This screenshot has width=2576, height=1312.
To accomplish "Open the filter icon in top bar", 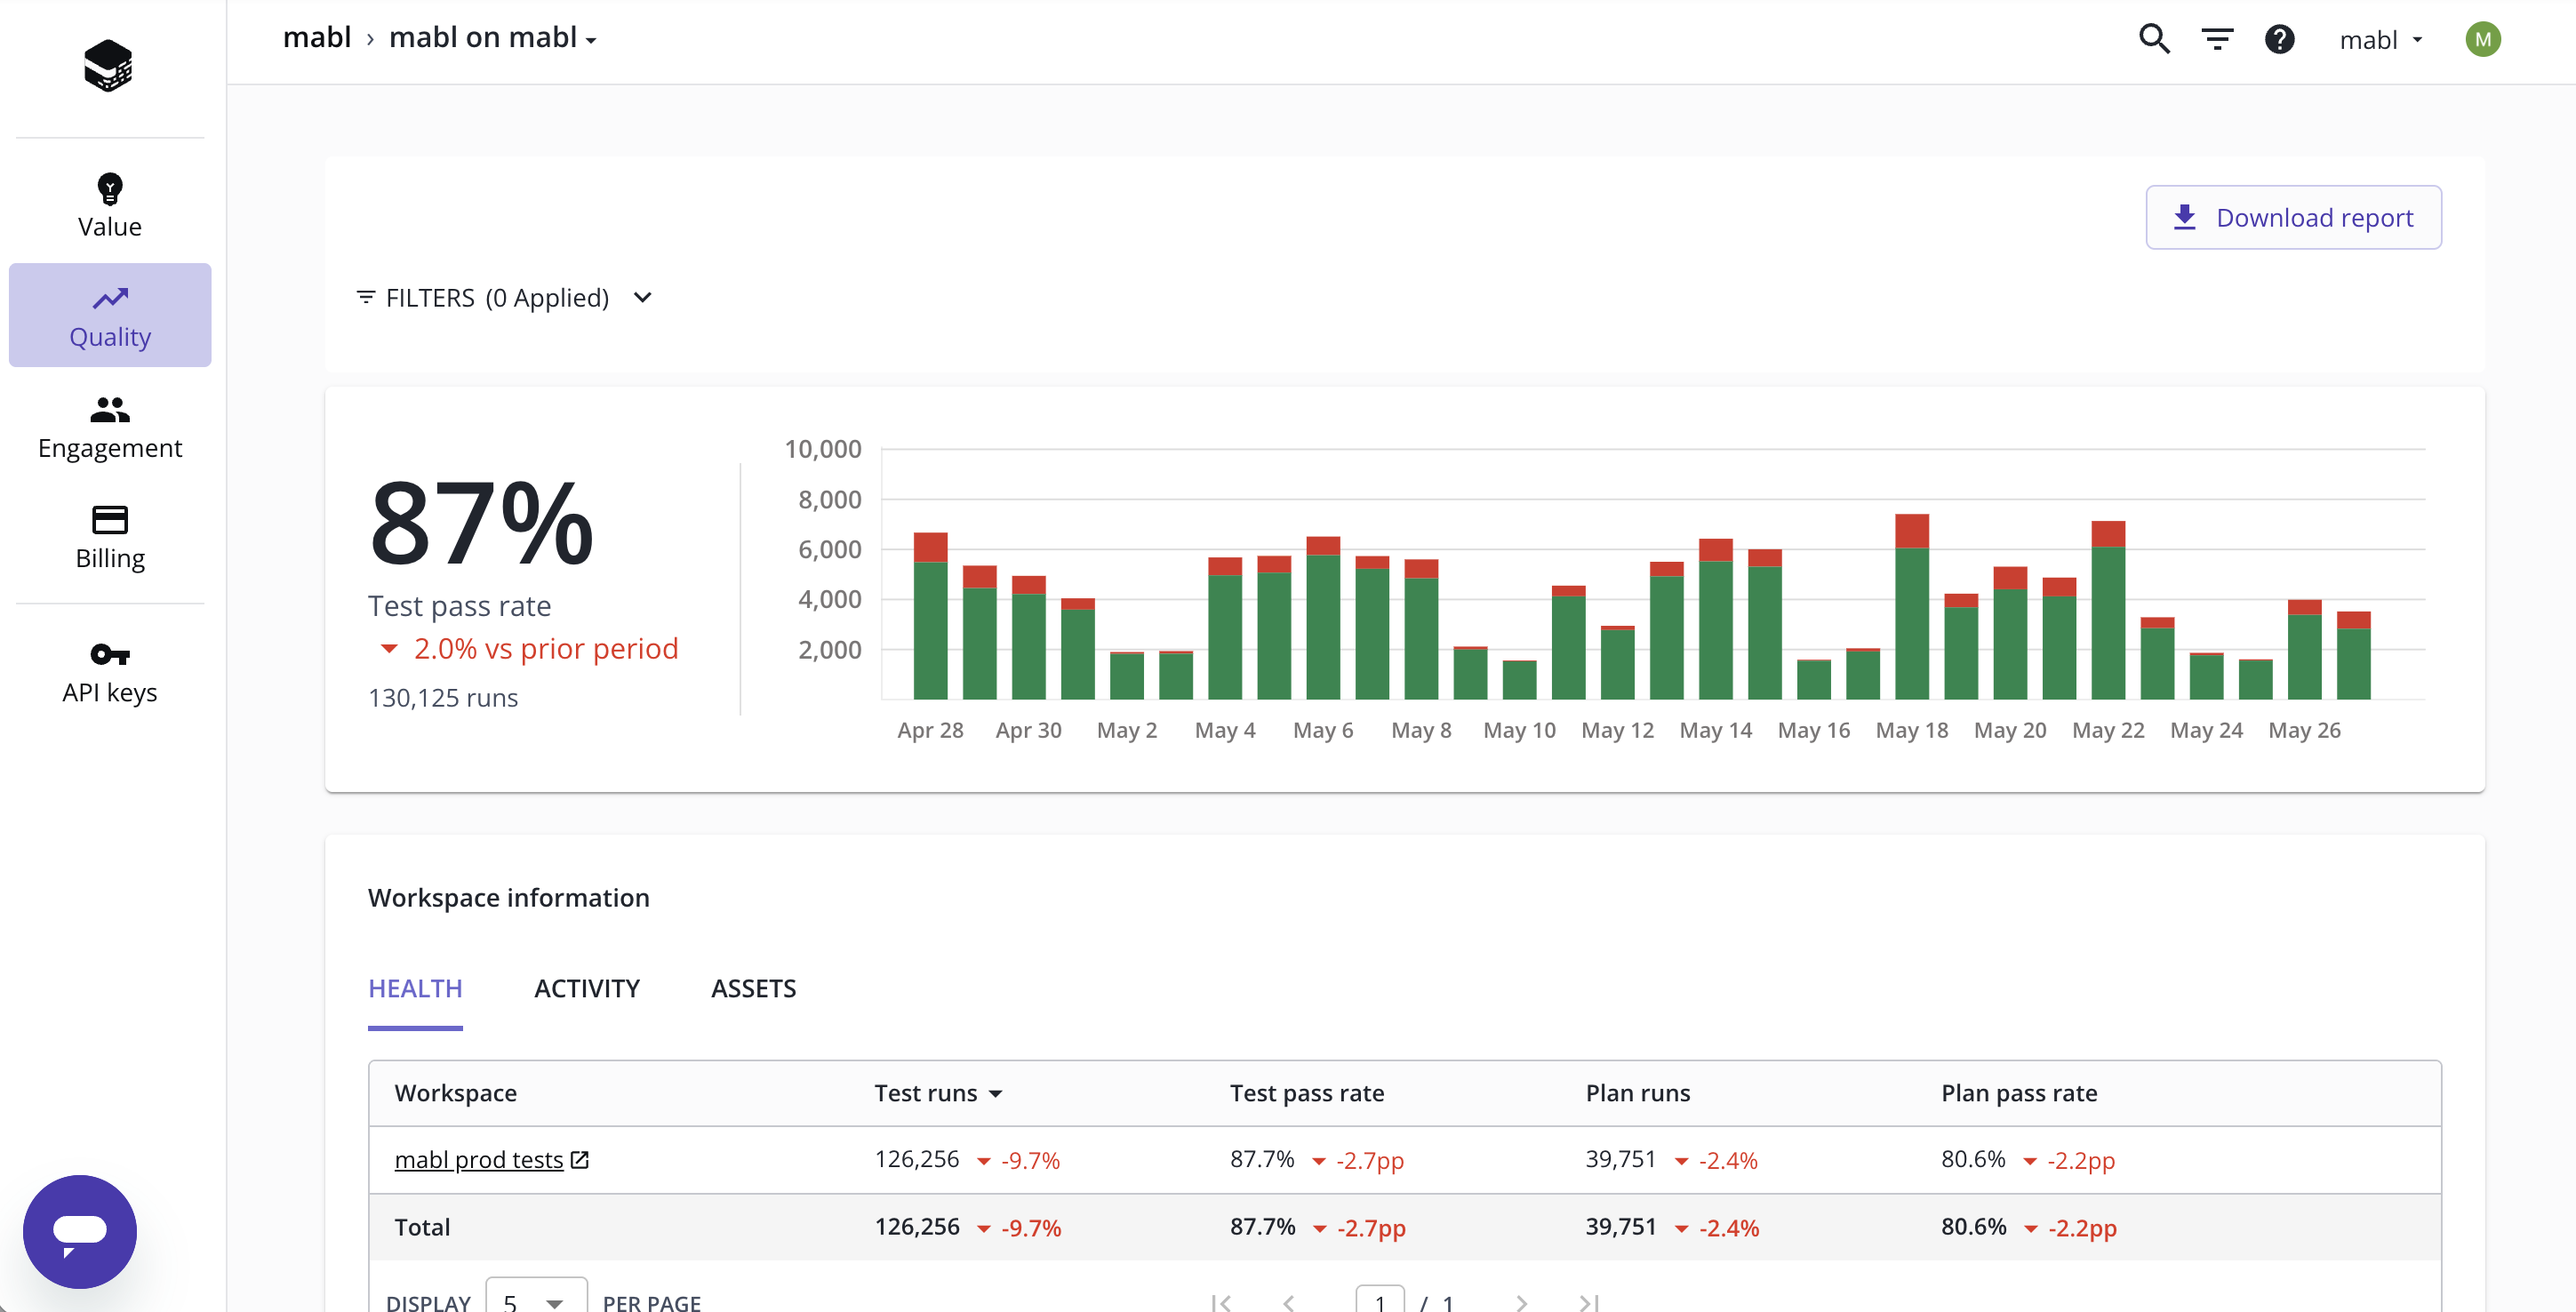I will click(2217, 40).
